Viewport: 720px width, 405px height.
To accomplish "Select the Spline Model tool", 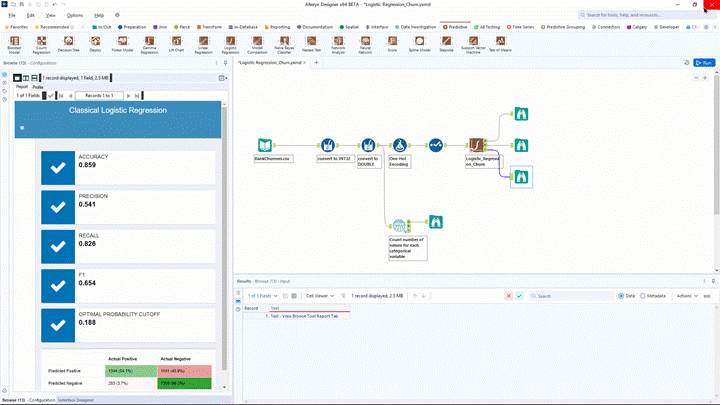I will click(419, 44).
